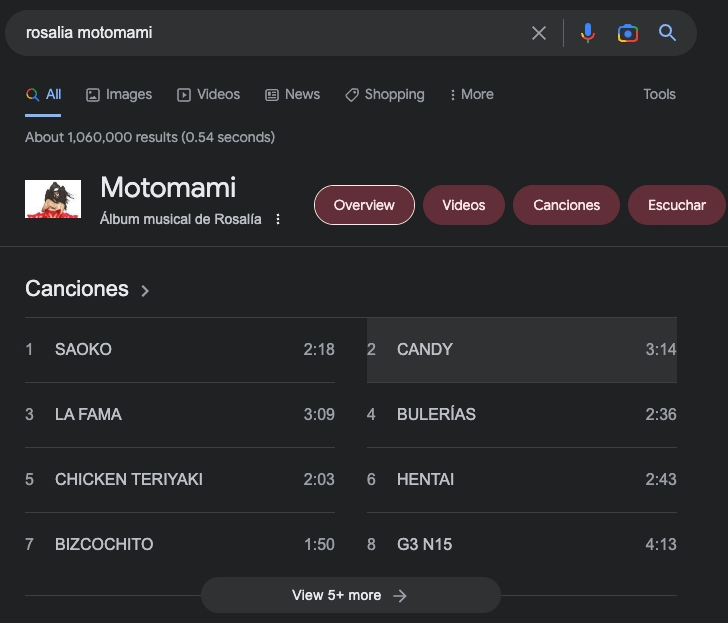
Task: Open the Tools filter options
Action: pyautogui.click(x=659, y=95)
